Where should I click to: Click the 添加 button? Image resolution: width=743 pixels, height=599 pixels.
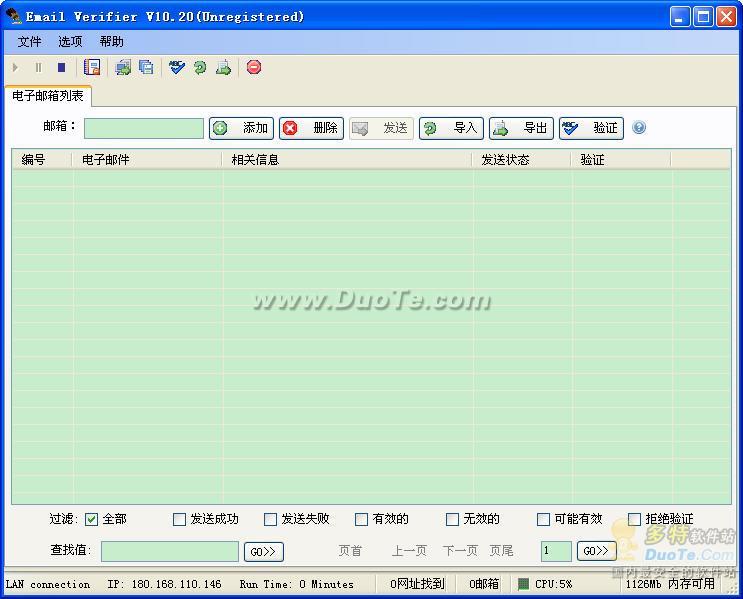click(x=242, y=128)
